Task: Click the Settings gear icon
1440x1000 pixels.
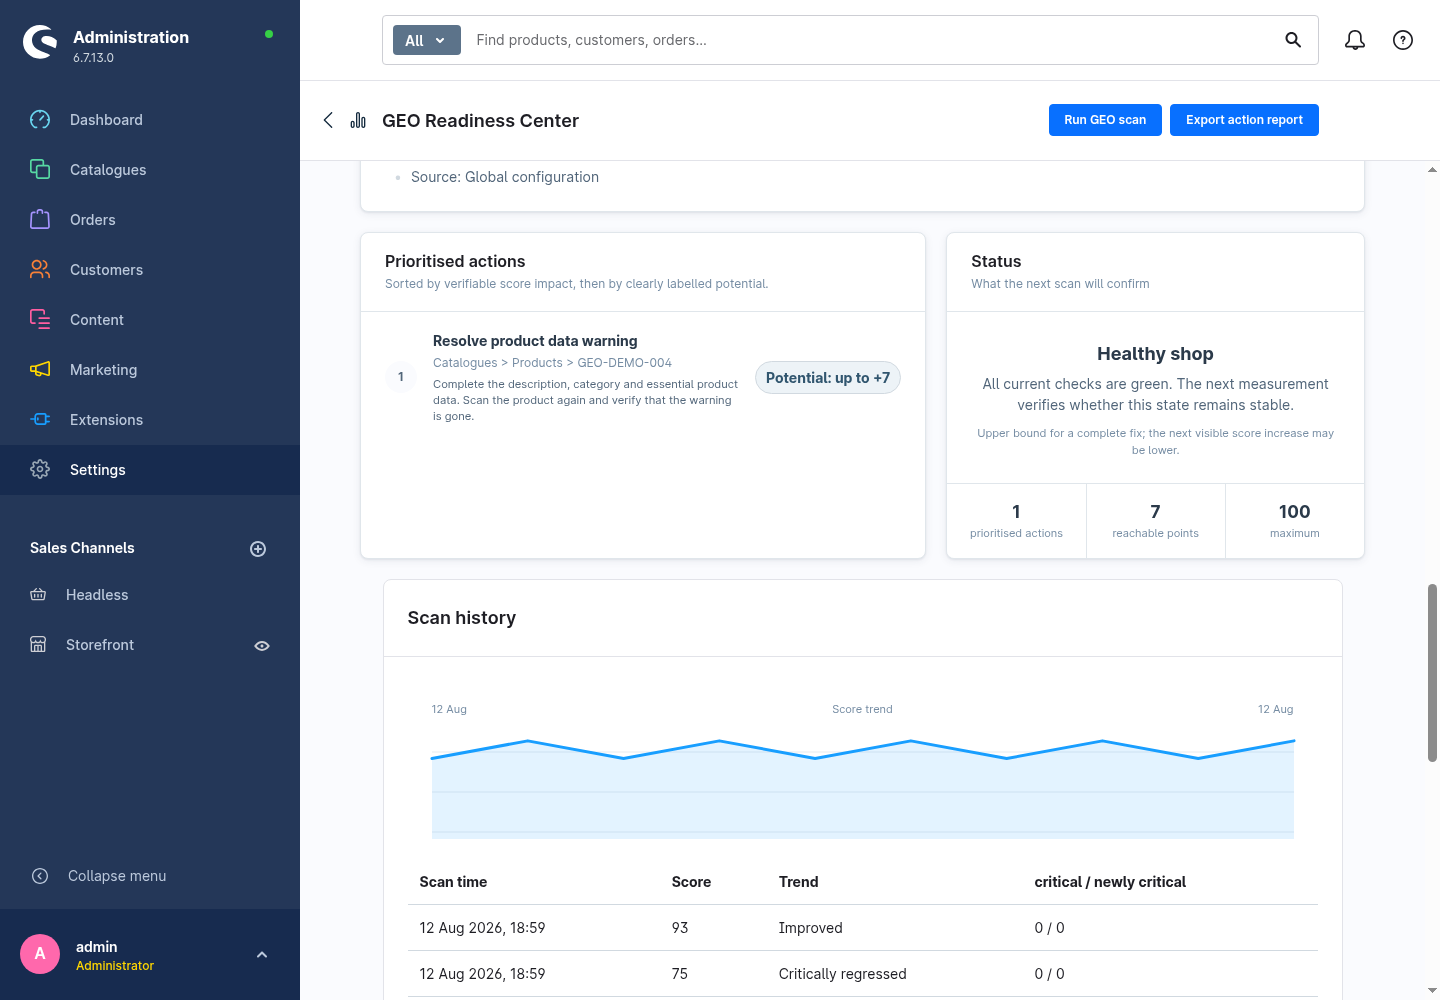Action: click(40, 470)
